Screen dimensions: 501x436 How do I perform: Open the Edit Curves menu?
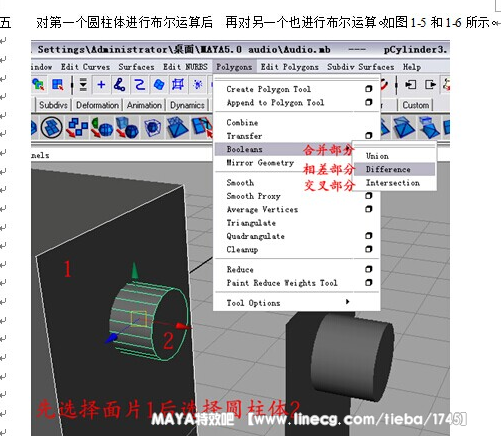point(85,67)
